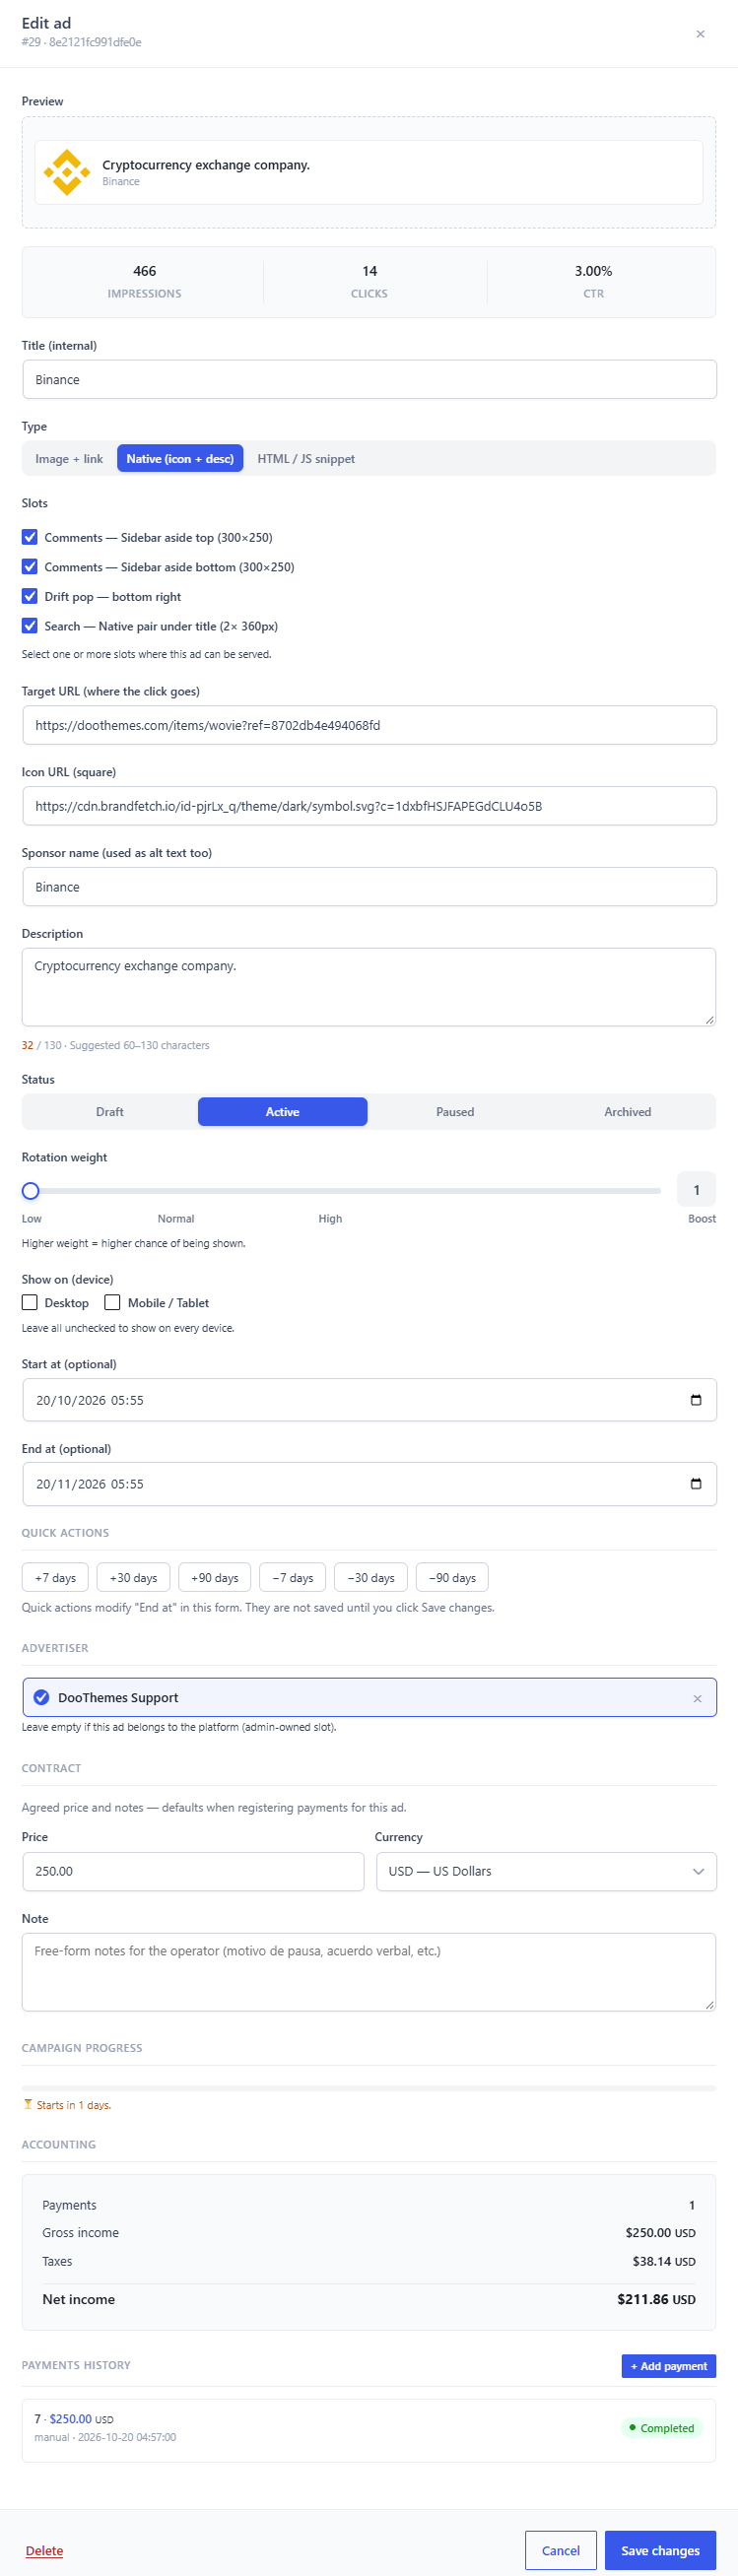Focus the Start at date field
The width and height of the screenshot is (738, 2576).
click(x=369, y=1399)
